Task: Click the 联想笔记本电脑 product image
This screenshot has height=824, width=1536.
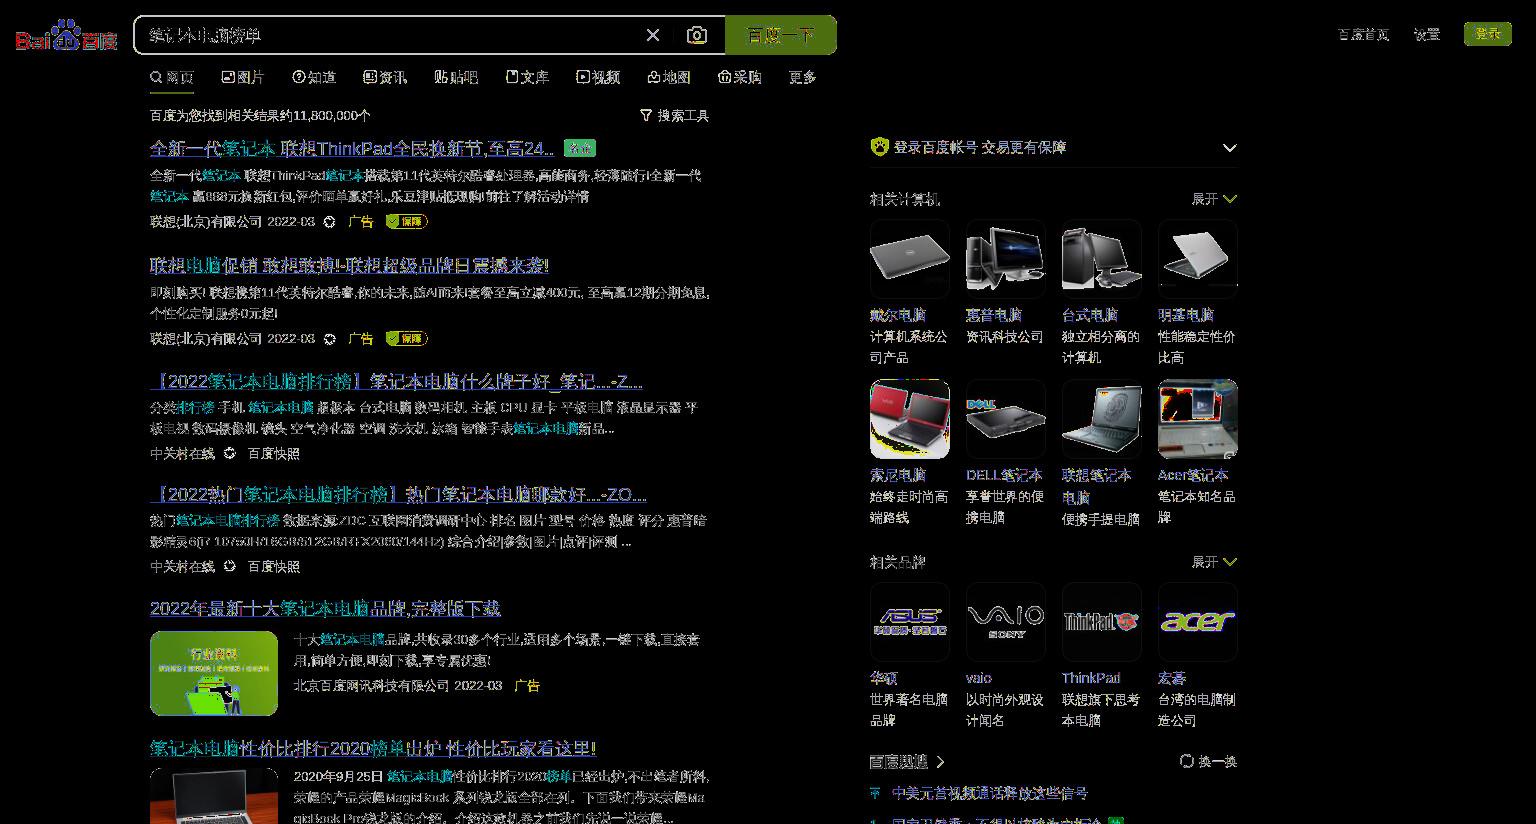Action: click(x=1102, y=419)
